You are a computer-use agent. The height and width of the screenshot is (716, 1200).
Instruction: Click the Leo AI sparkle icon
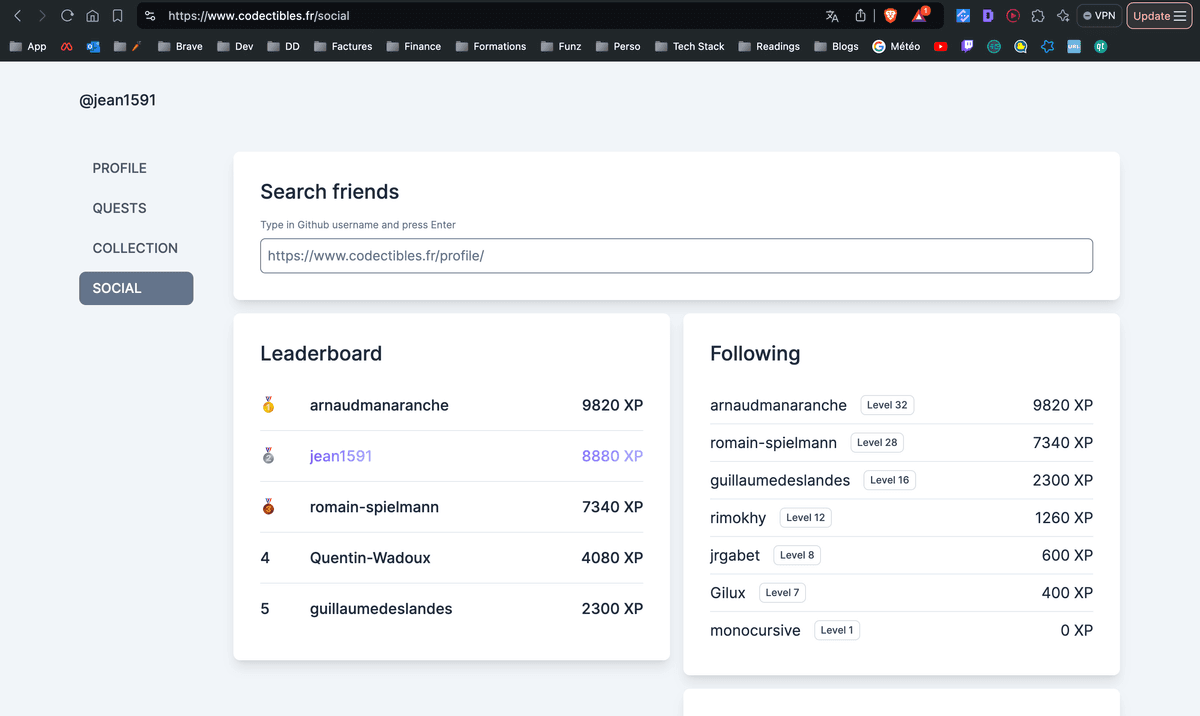pos(1062,15)
